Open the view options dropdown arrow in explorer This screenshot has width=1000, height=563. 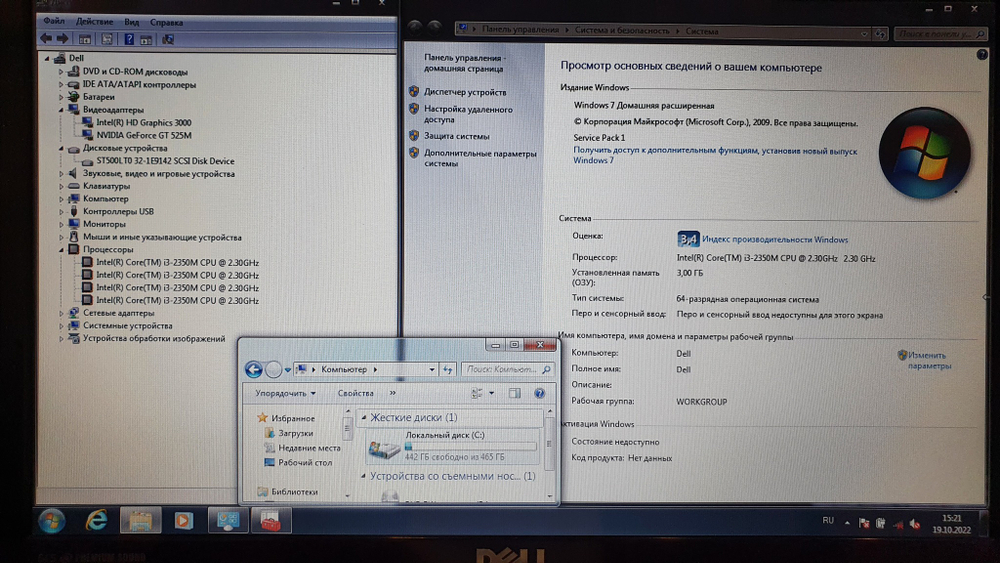coord(491,393)
